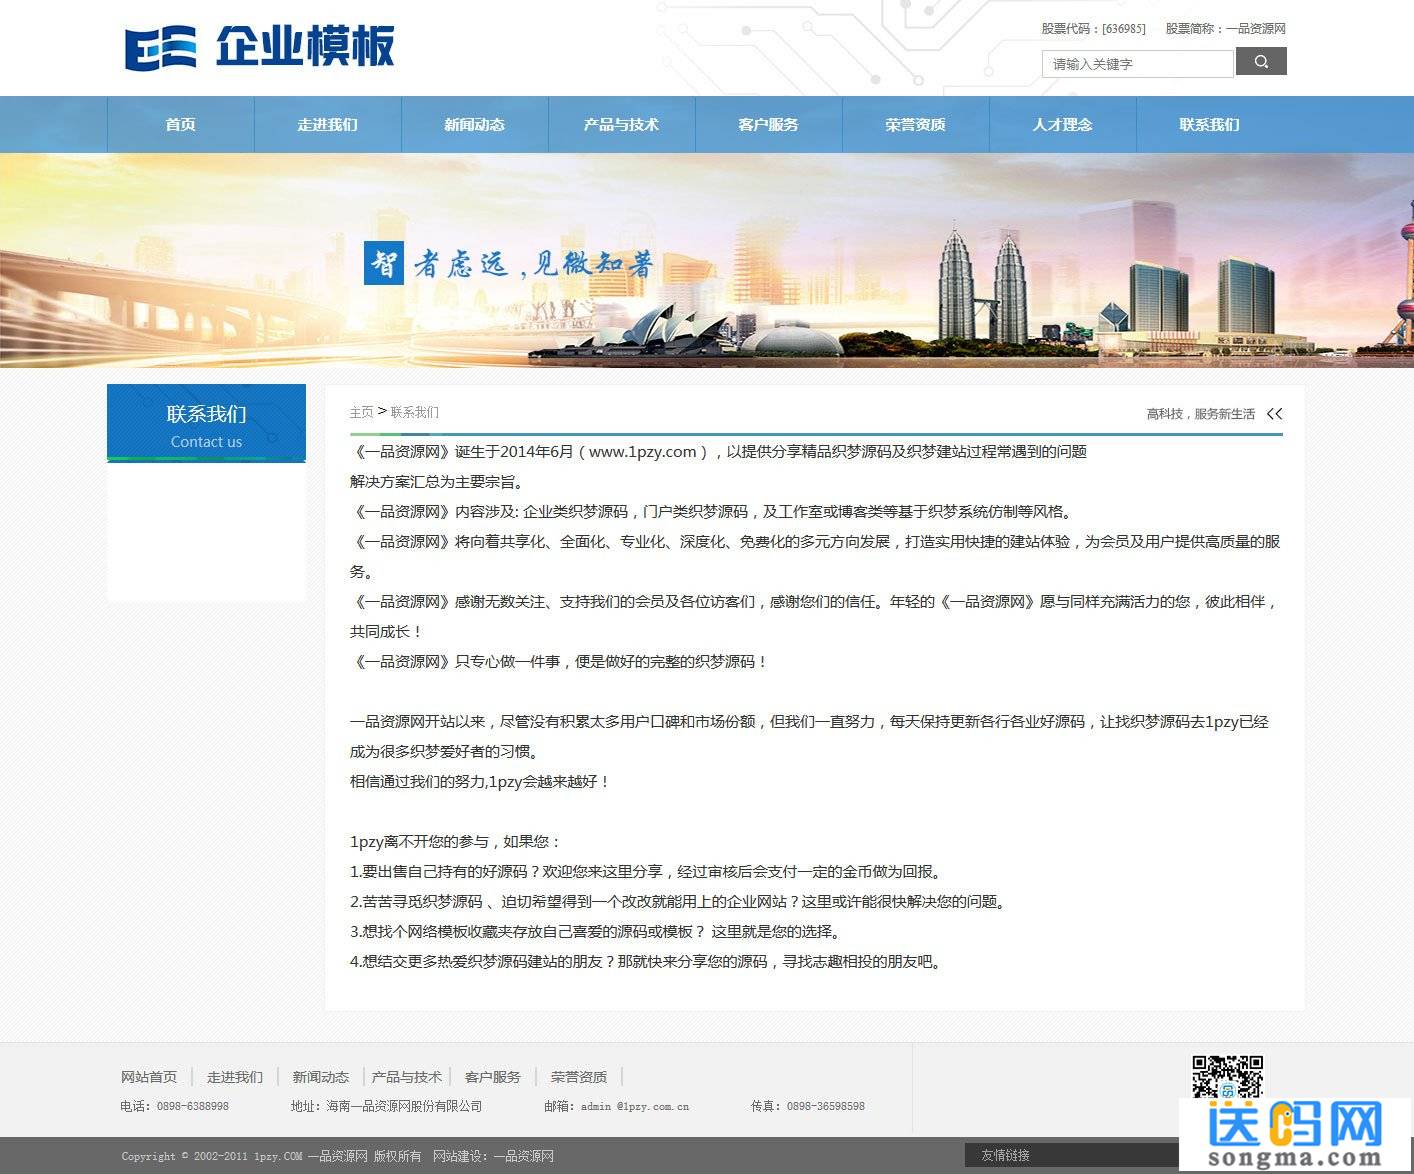Click the 主页 breadcrumb link

tap(362, 412)
